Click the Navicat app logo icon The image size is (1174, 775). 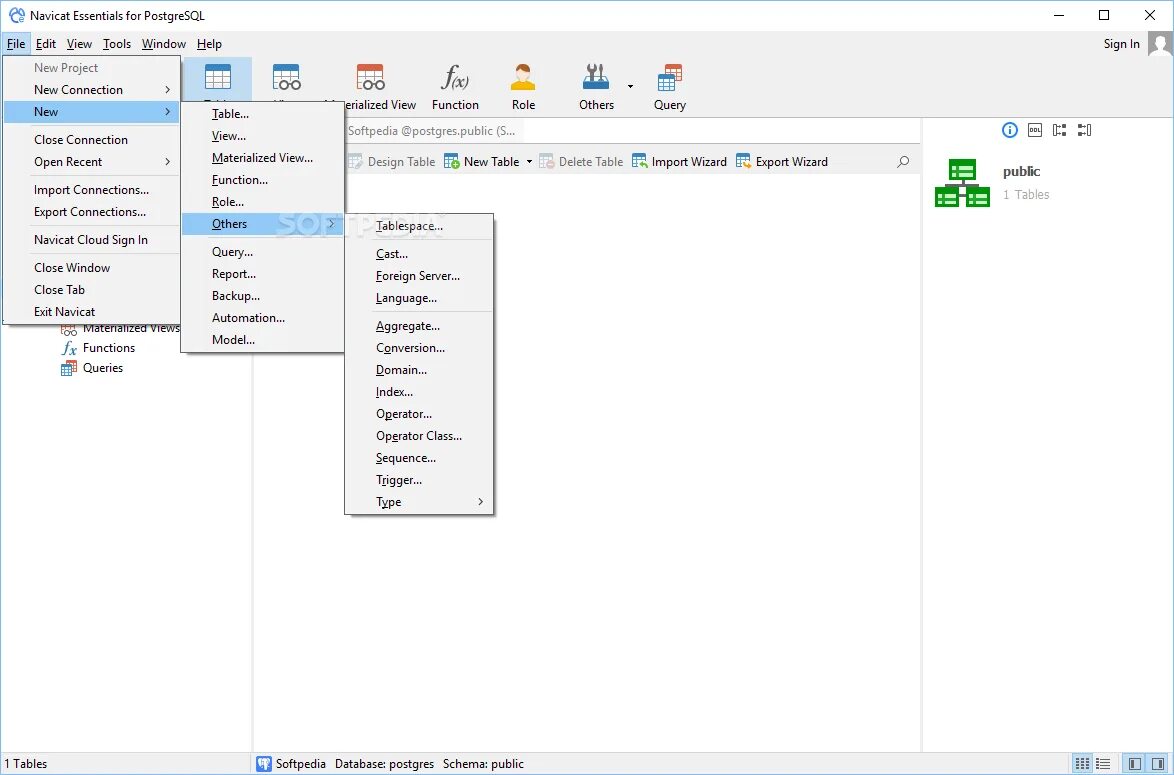[16, 15]
